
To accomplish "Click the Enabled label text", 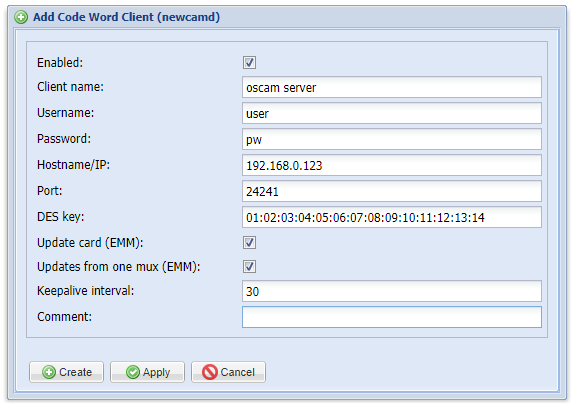I will click(x=60, y=63).
